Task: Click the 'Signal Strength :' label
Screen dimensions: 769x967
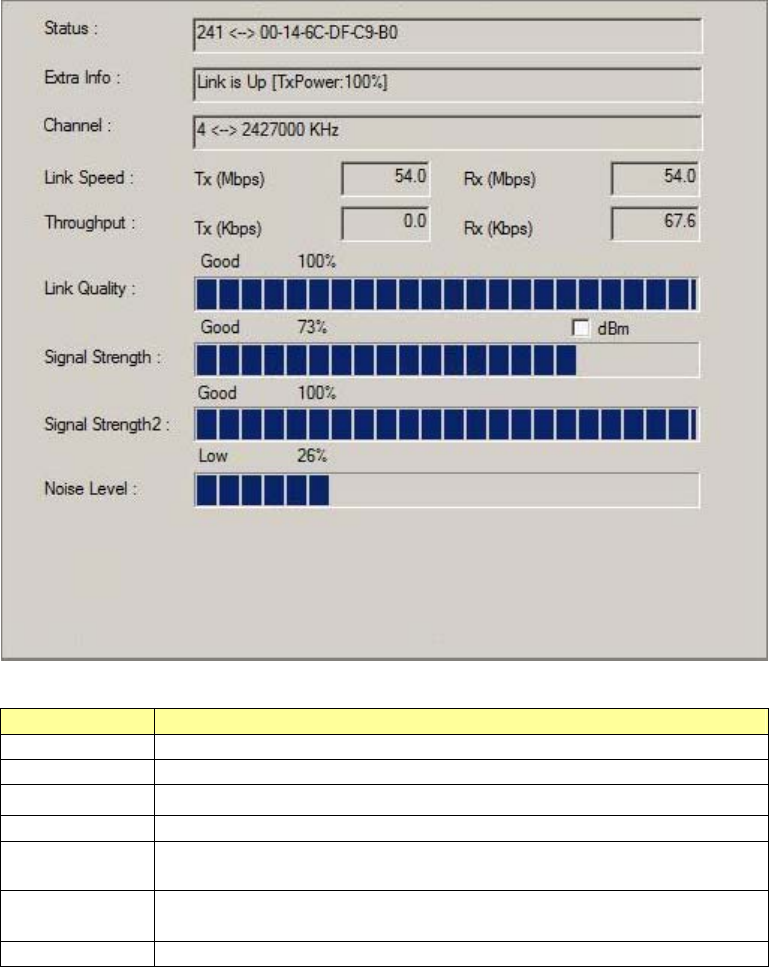Action: click(x=102, y=358)
